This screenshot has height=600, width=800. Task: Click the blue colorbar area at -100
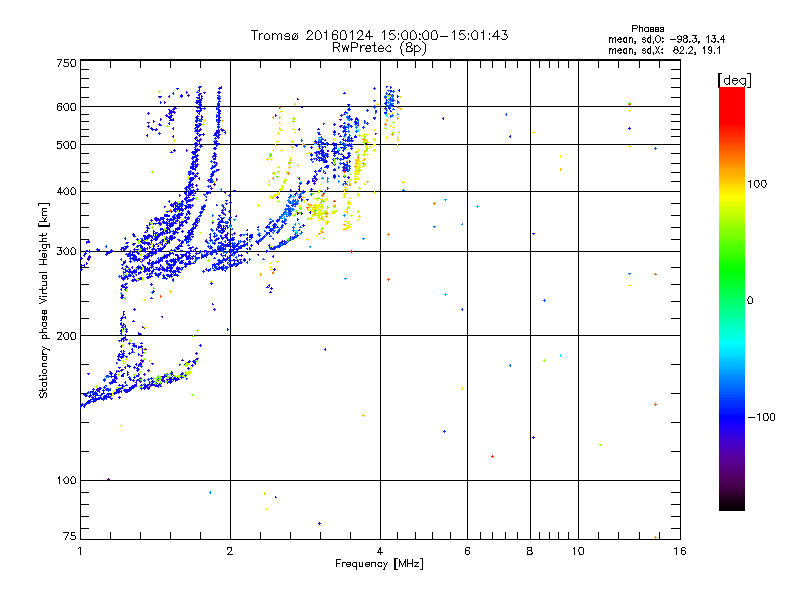coord(732,417)
